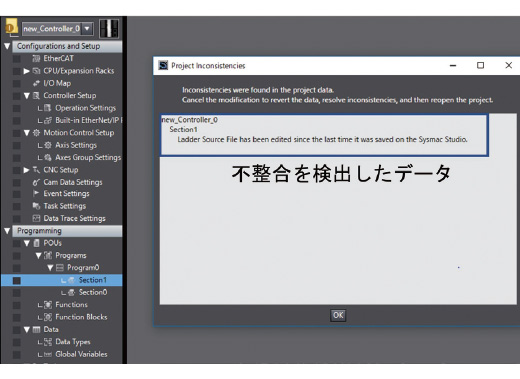Collapse the Programming section

(x=7, y=231)
